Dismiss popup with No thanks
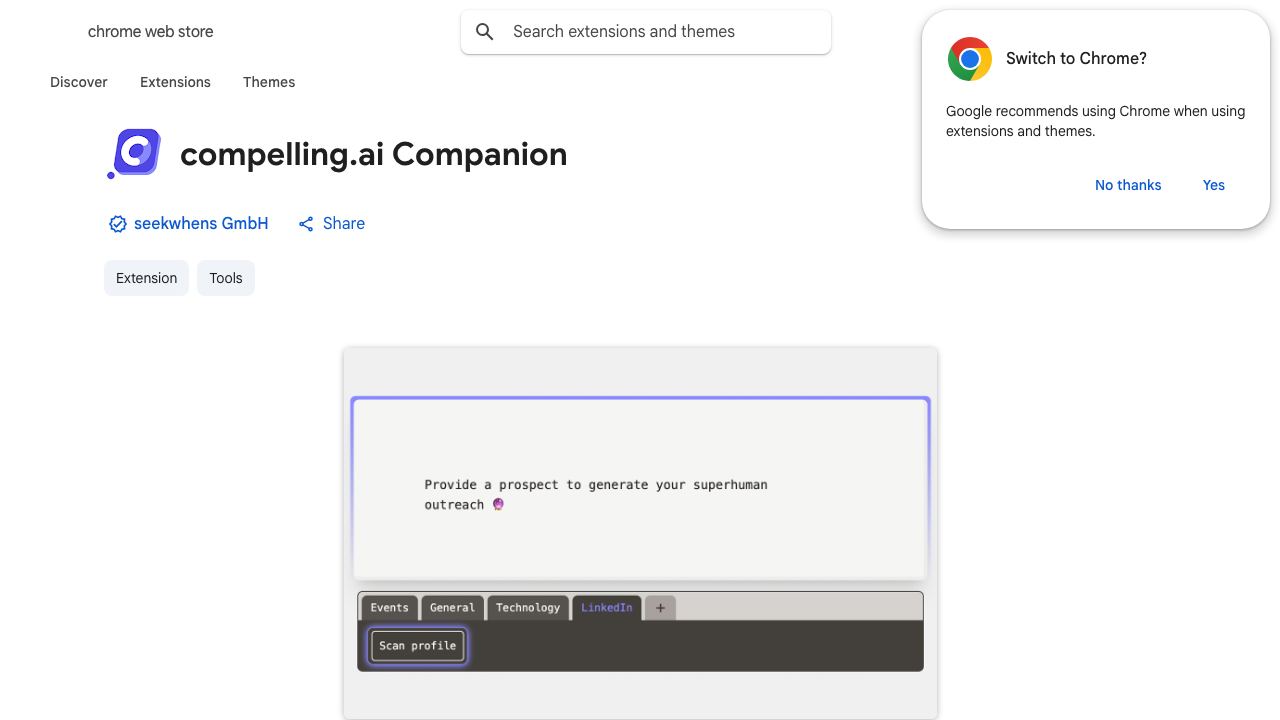The width and height of the screenshot is (1280, 720). point(1128,185)
